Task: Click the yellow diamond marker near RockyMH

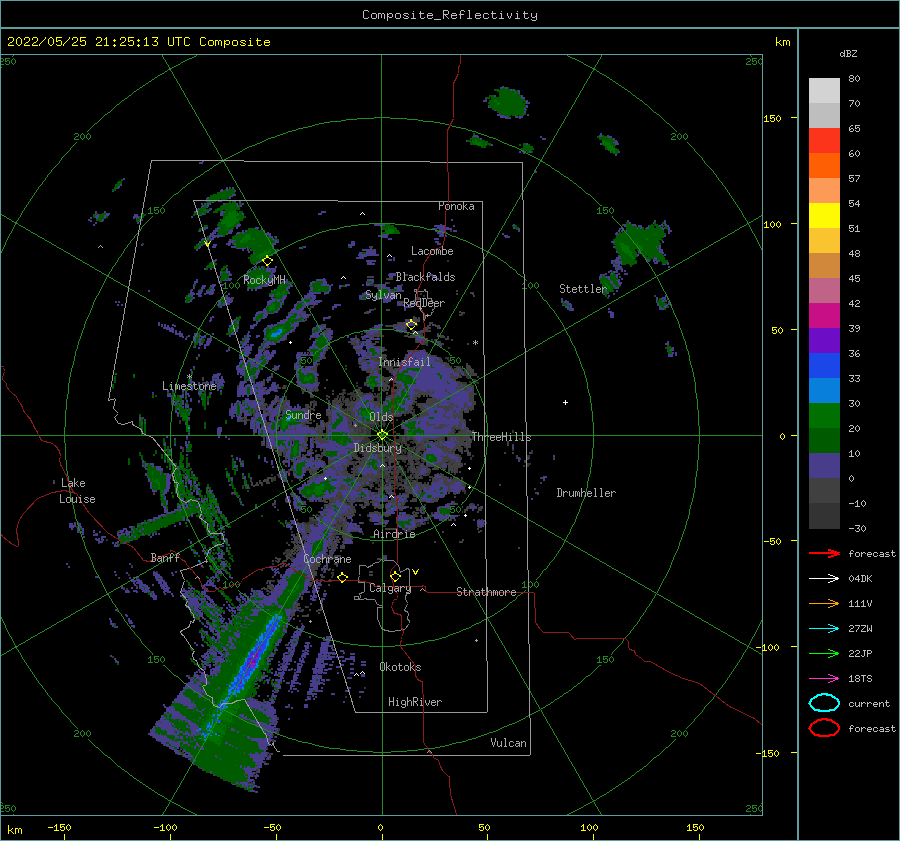Action: [267, 261]
